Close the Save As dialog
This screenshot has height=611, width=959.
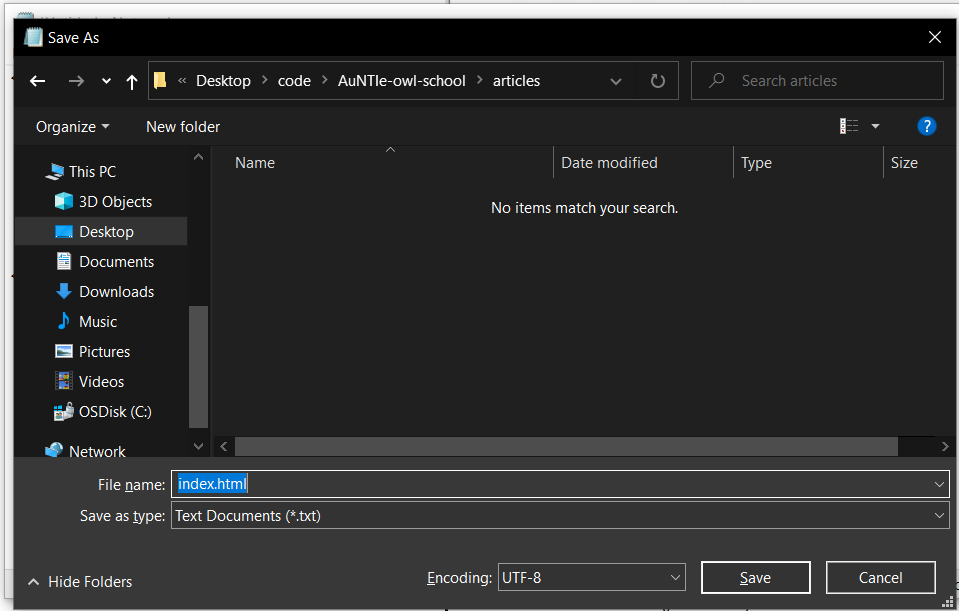pyautogui.click(x=935, y=37)
